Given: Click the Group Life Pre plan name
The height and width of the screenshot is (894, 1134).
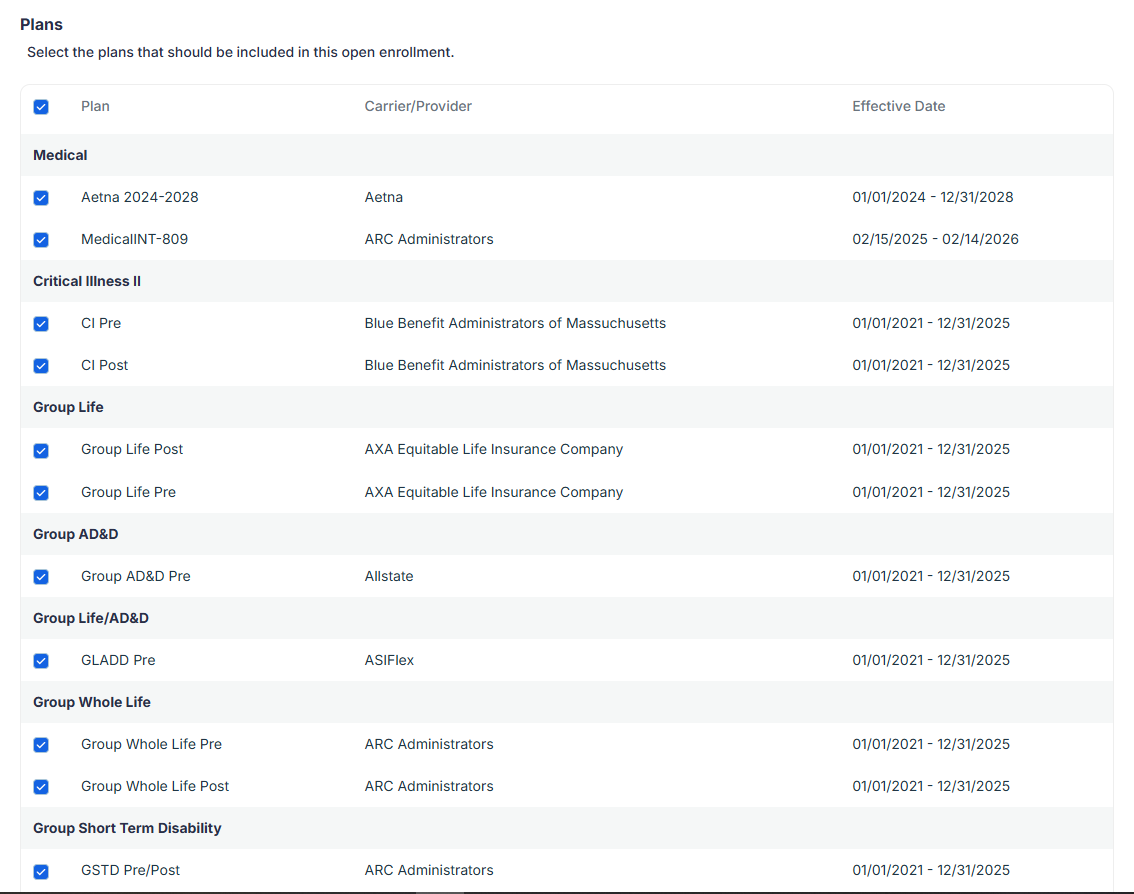Looking at the screenshot, I should (129, 493).
